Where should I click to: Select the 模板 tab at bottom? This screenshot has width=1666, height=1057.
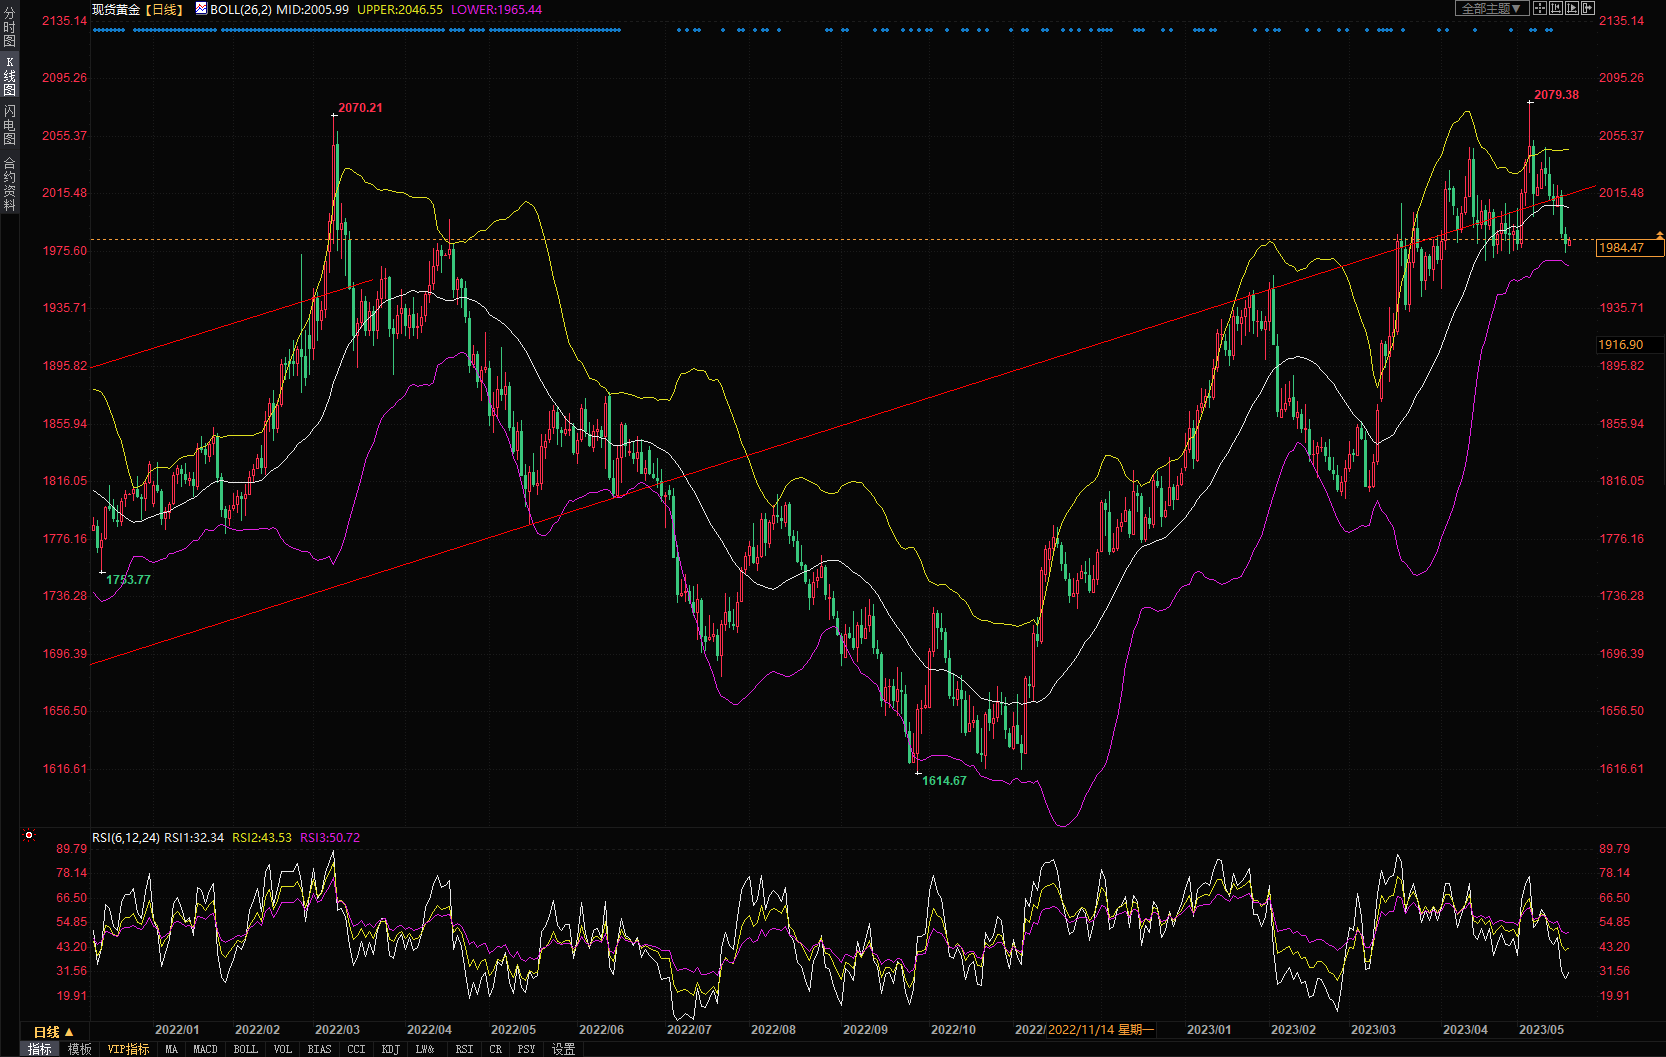(80, 1049)
